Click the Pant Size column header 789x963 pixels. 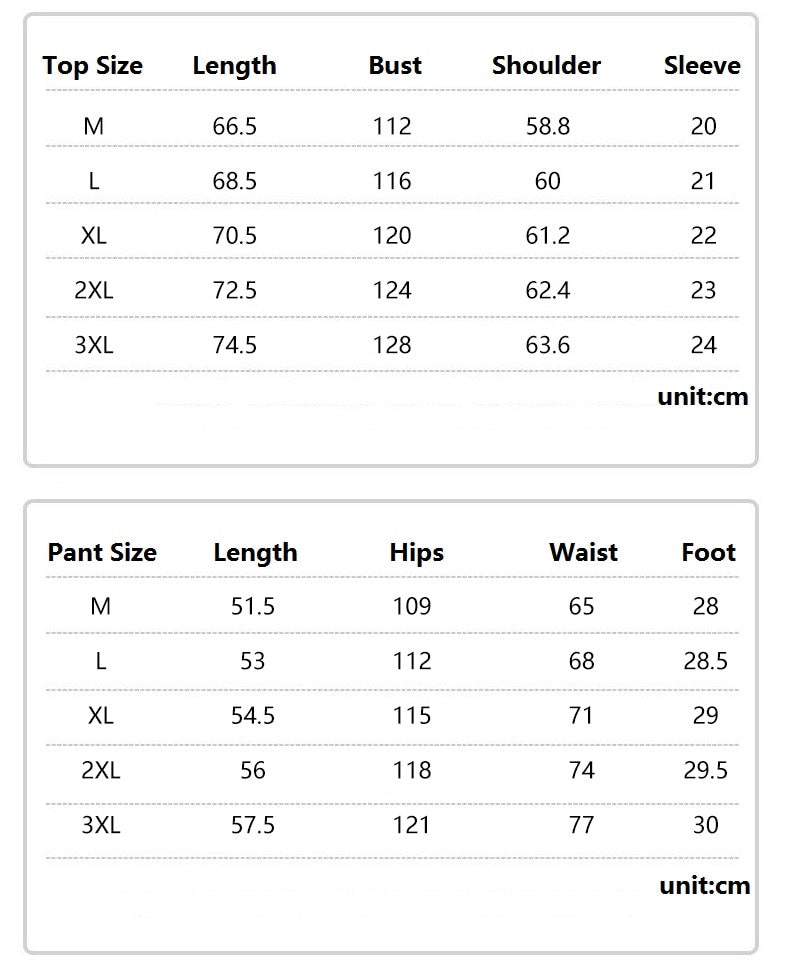pyautogui.click(x=102, y=553)
